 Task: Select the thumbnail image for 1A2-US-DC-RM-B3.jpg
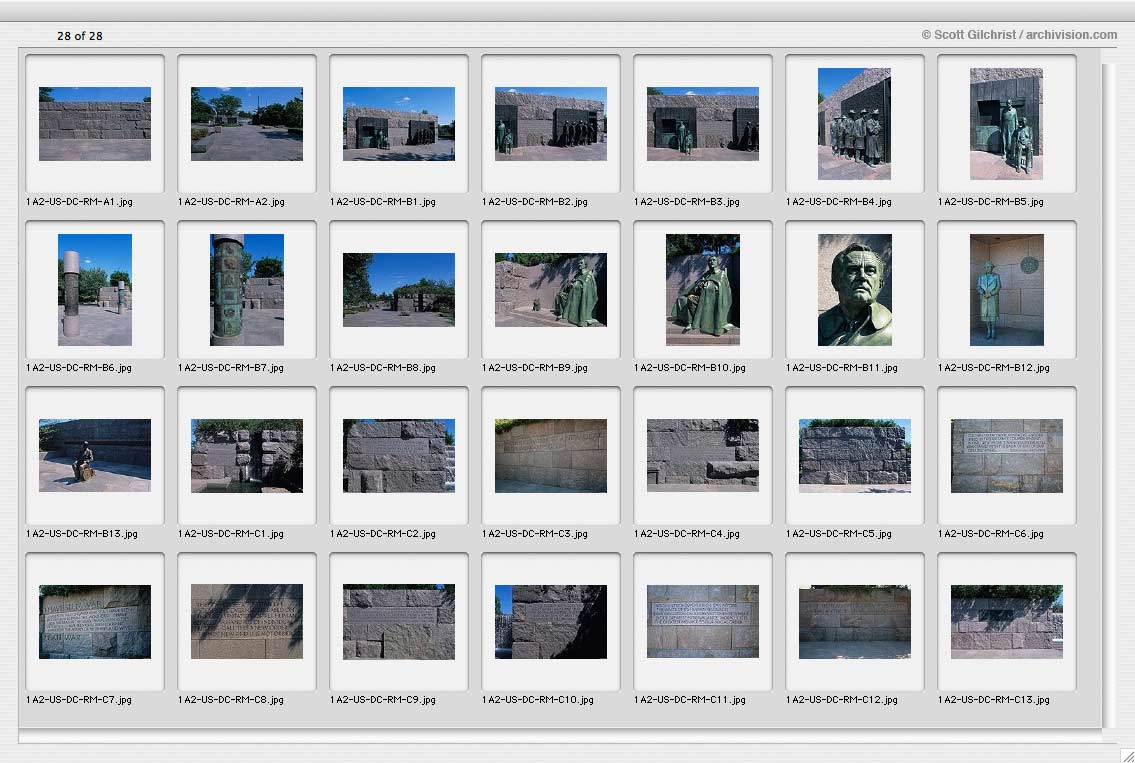703,124
